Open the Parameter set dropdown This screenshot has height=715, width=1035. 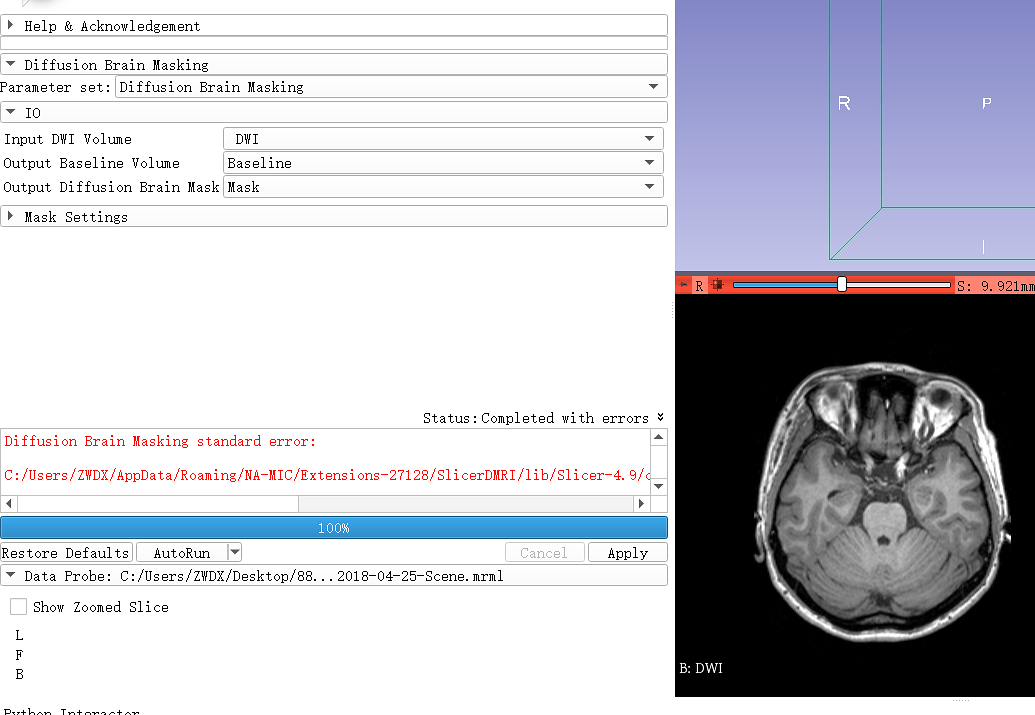389,87
